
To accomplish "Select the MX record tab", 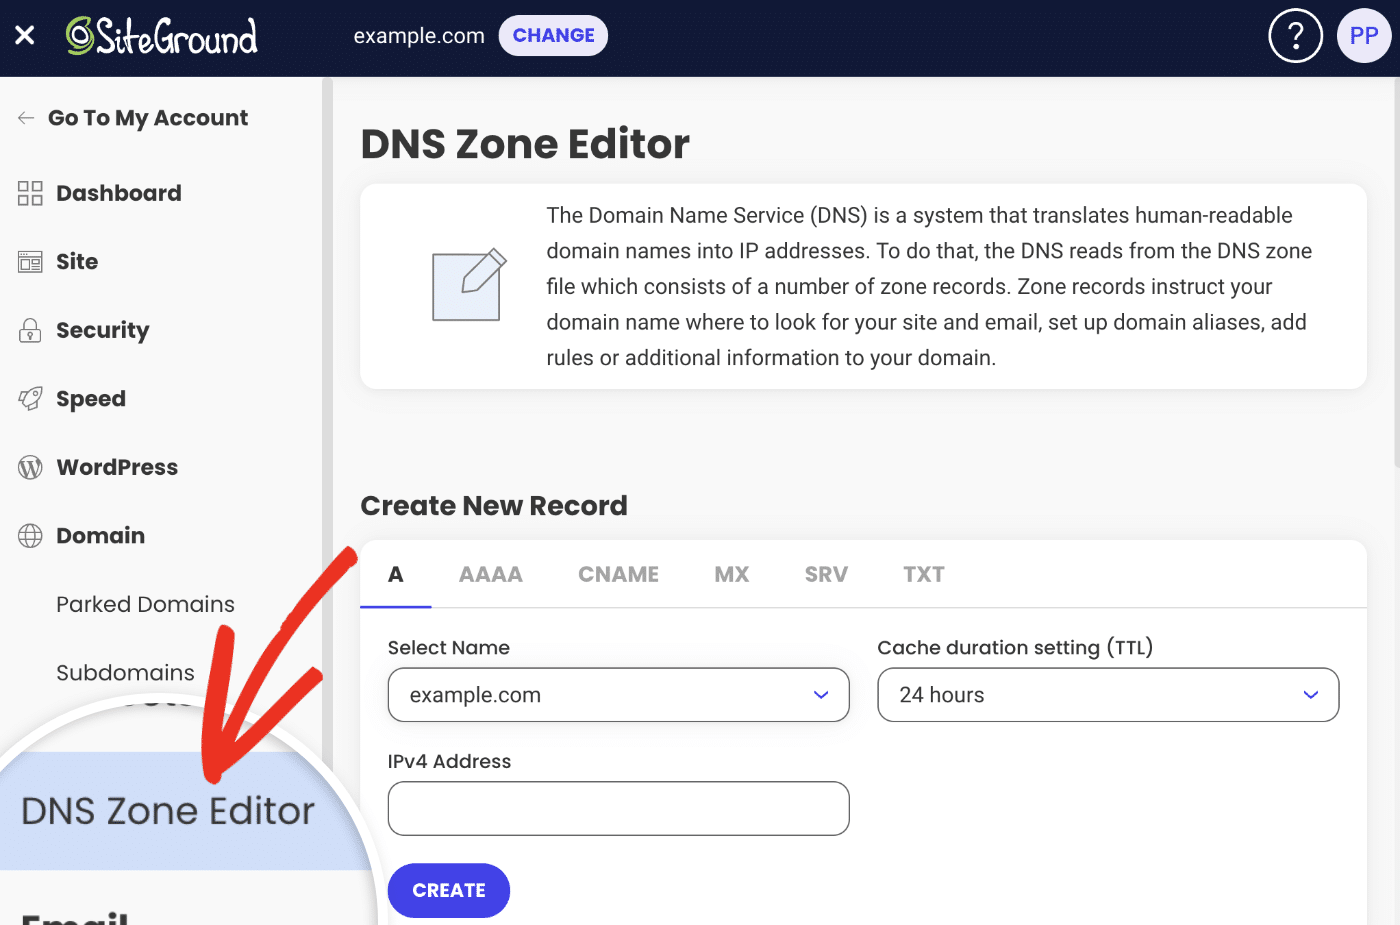I will pos(731,575).
